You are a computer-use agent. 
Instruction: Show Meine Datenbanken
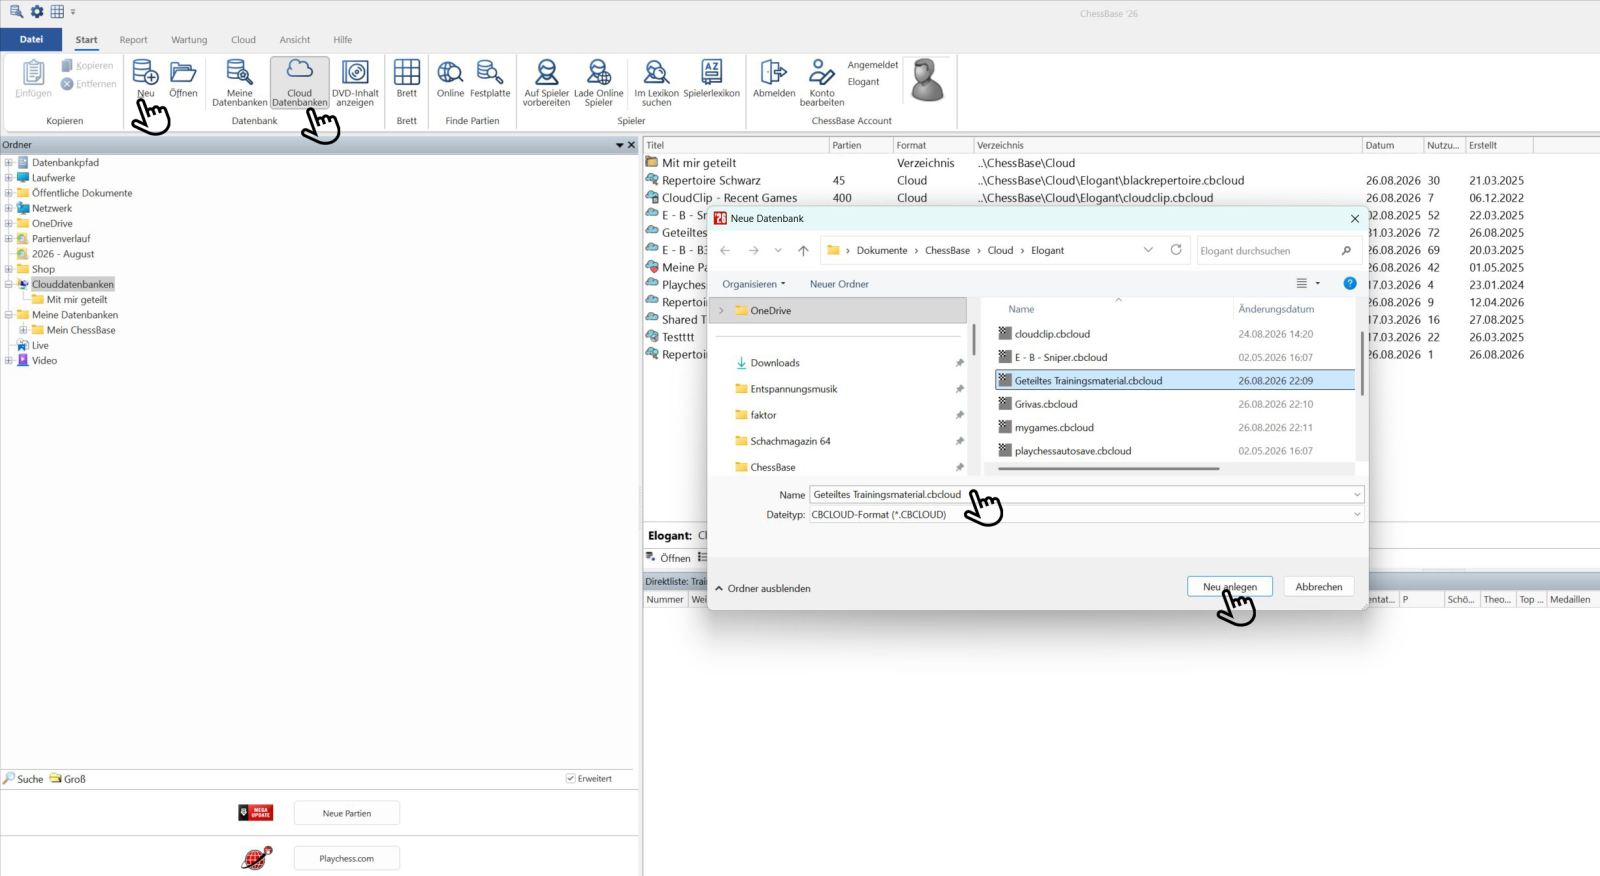click(240, 82)
